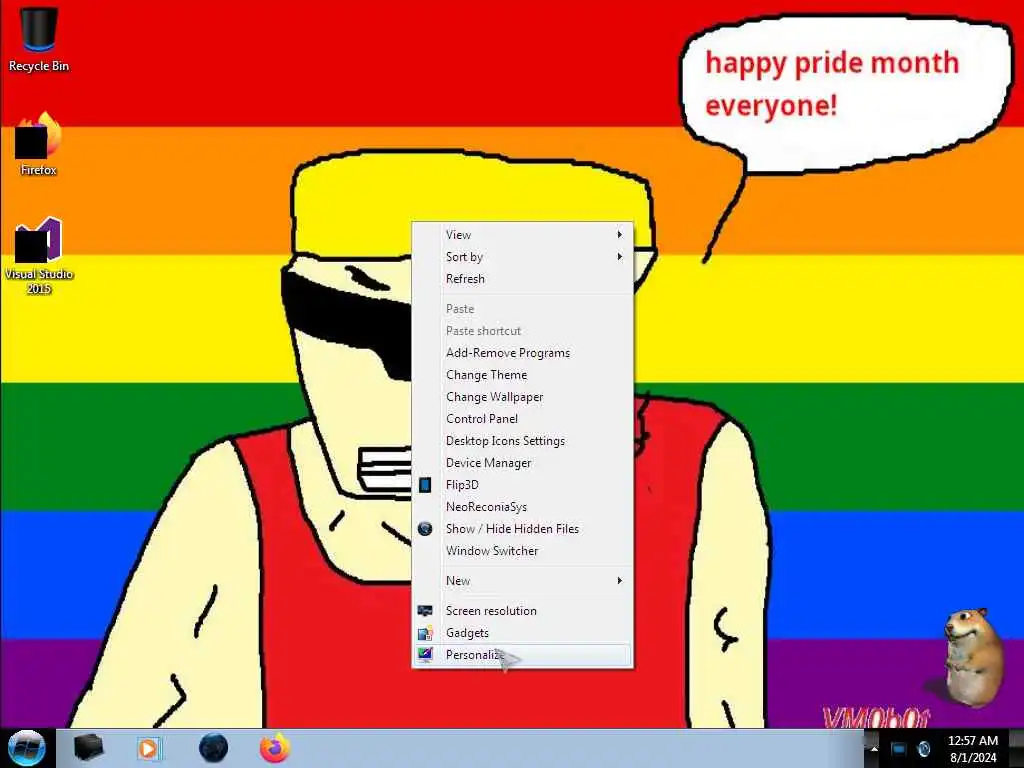Launch Firefox from the taskbar
The width and height of the screenshot is (1024, 768).
click(275, 748)
